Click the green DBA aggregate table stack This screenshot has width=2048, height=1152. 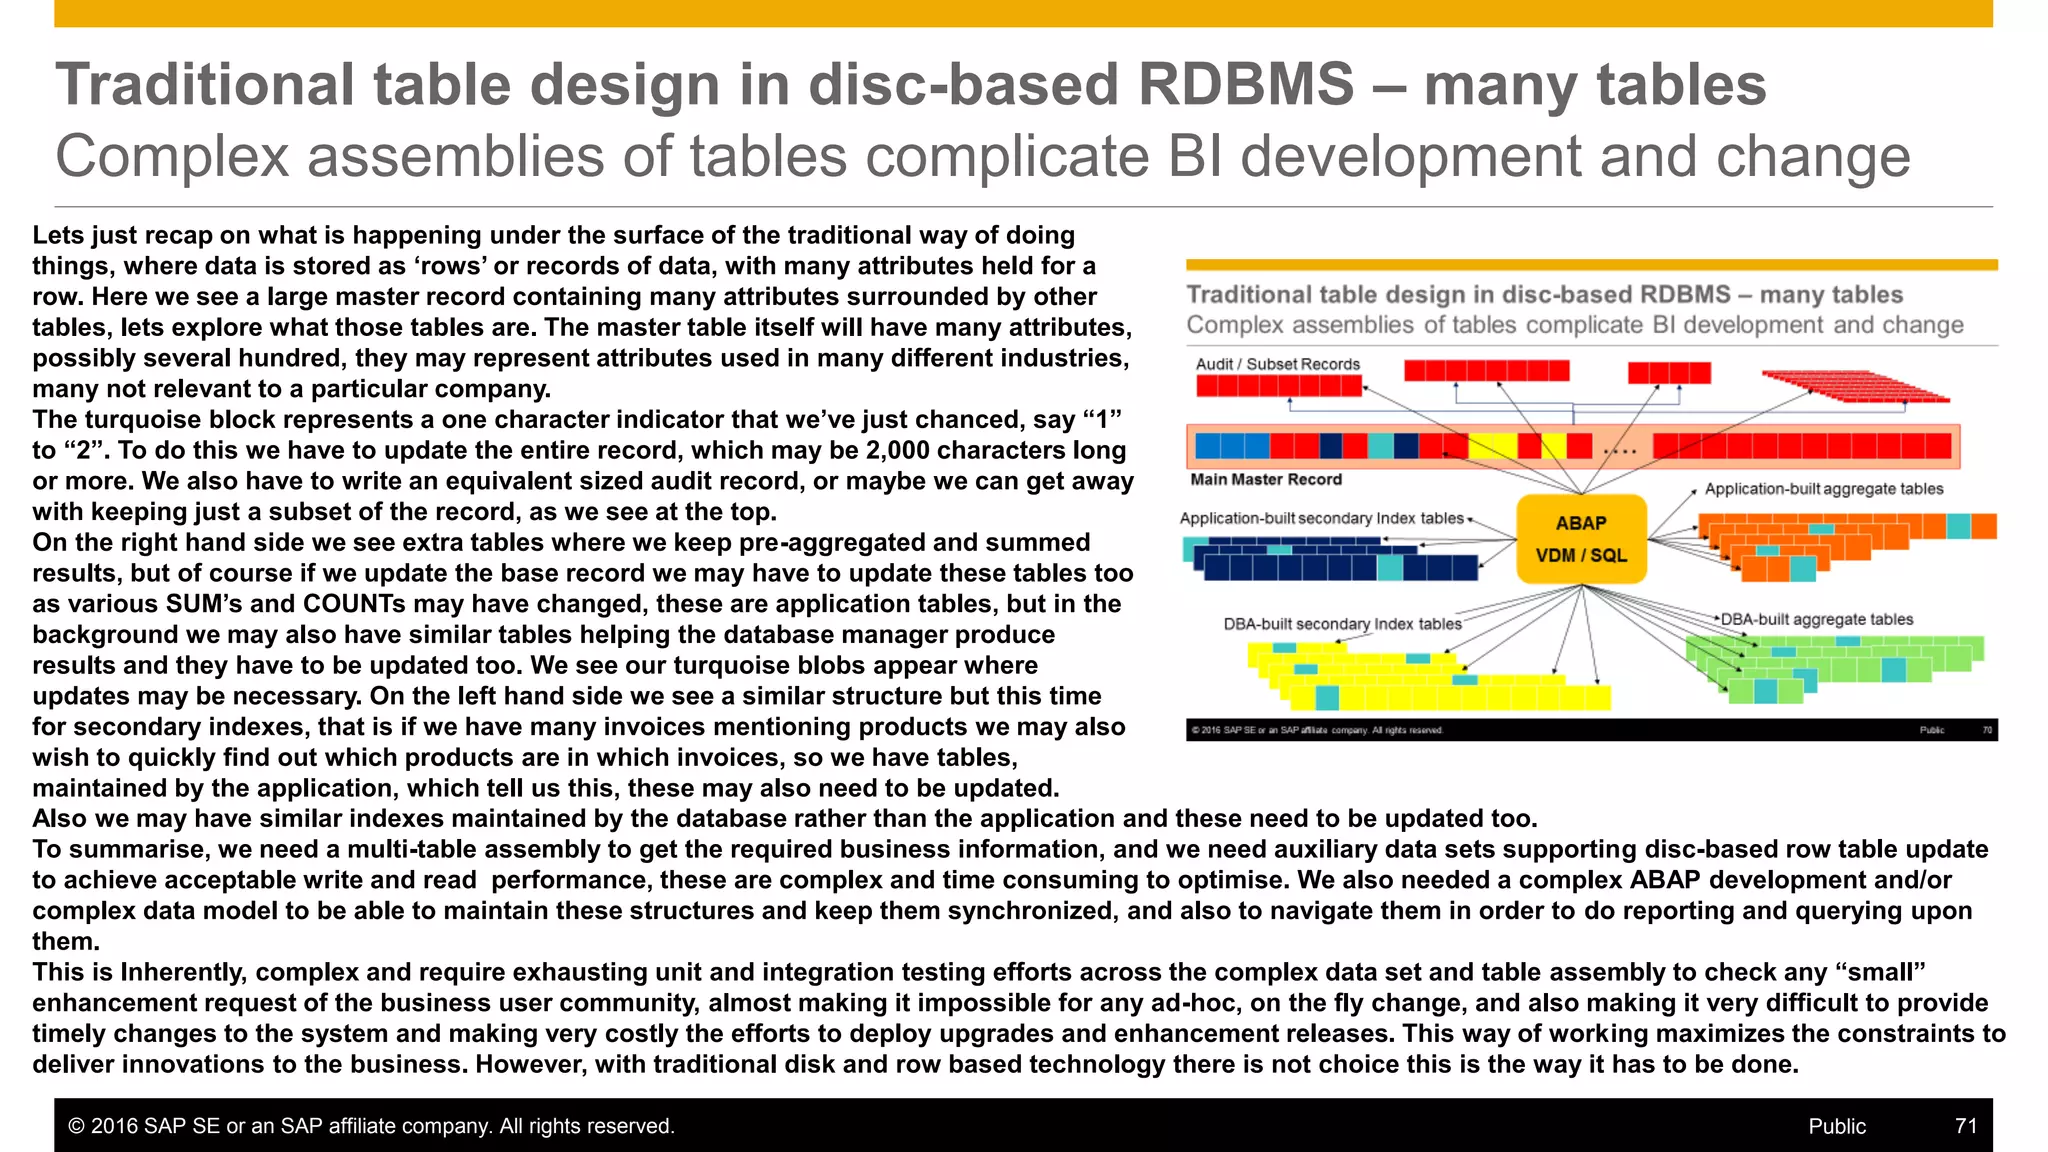point(1834,669)
